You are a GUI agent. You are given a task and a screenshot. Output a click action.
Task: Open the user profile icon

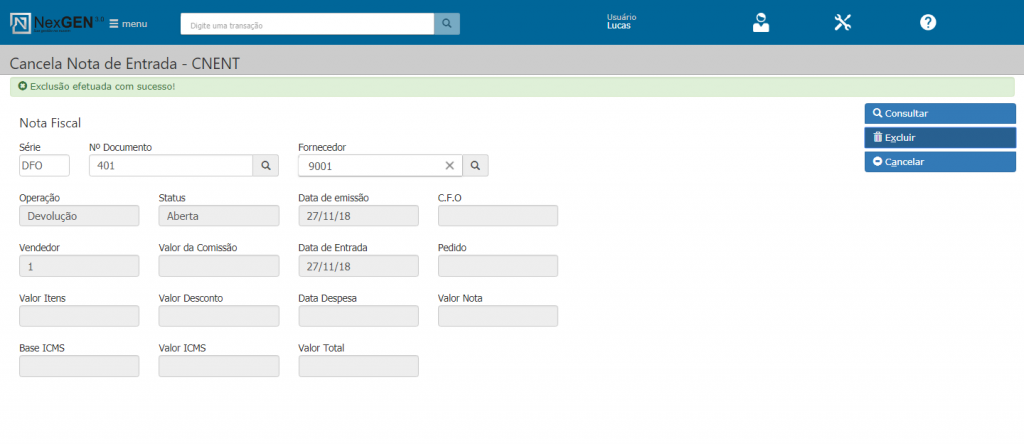(761, 23)
